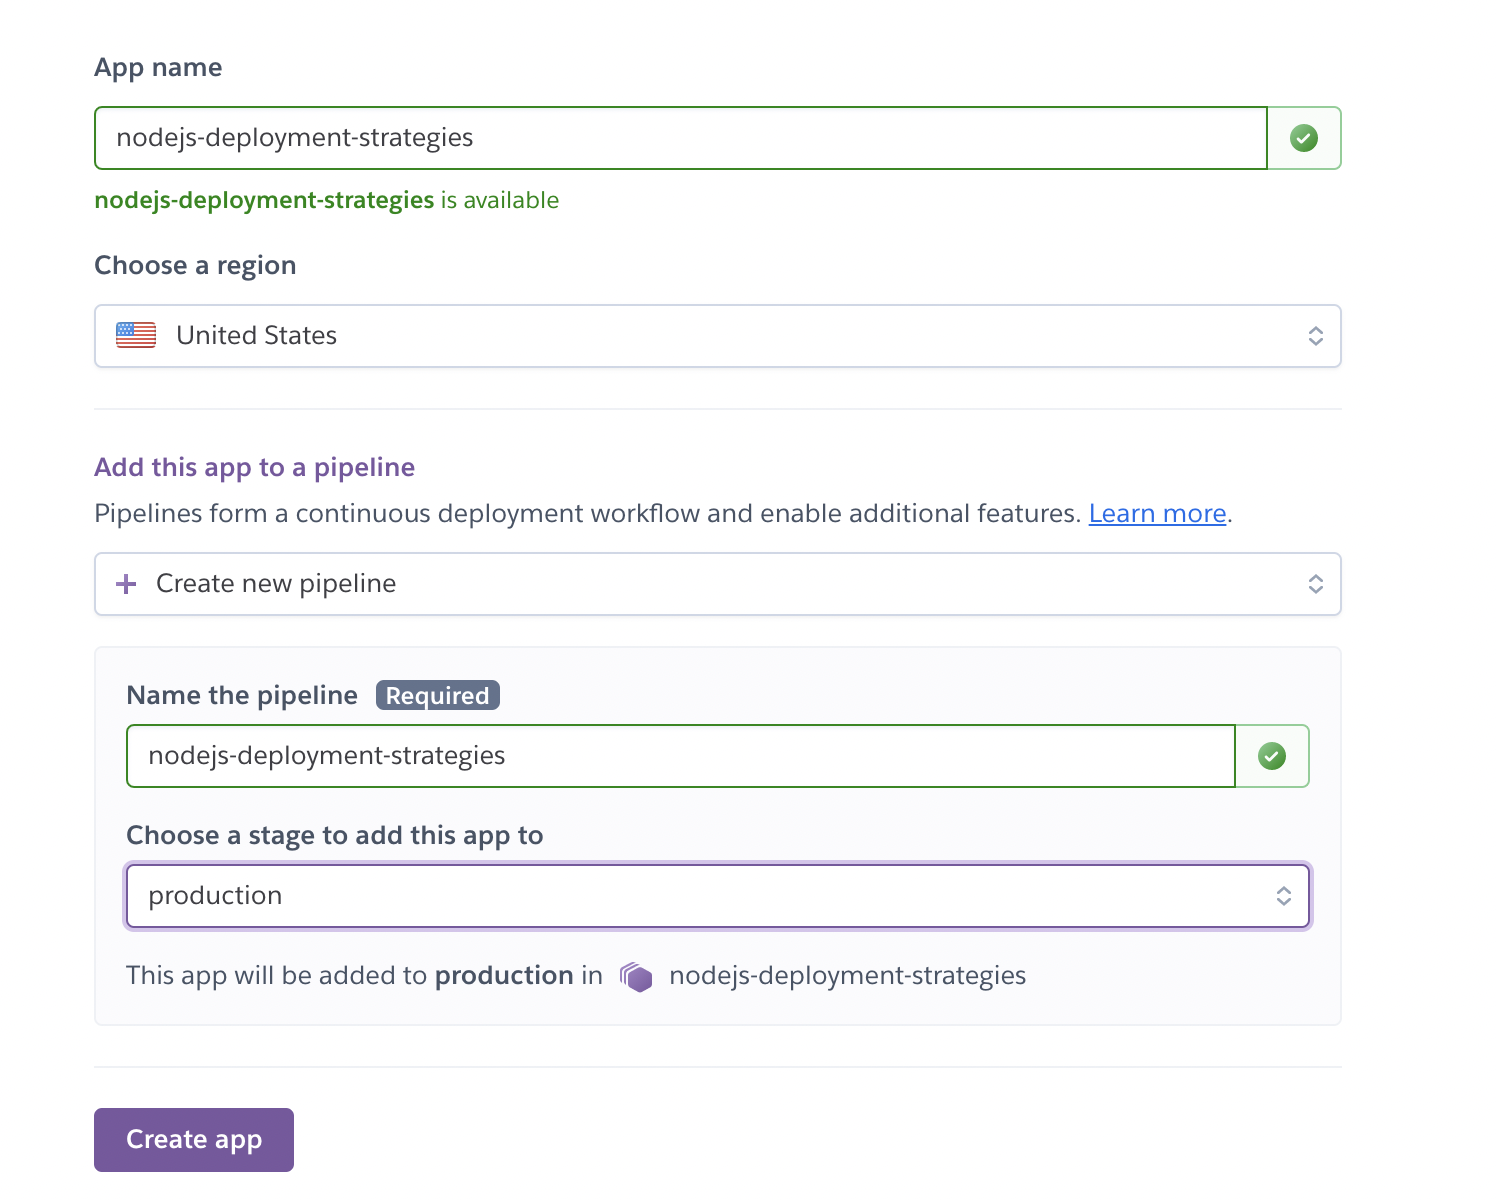Viewport: 1496px width, 1200px height.
Task: Focus the pipeline name text field
Action: click(680, 756)
